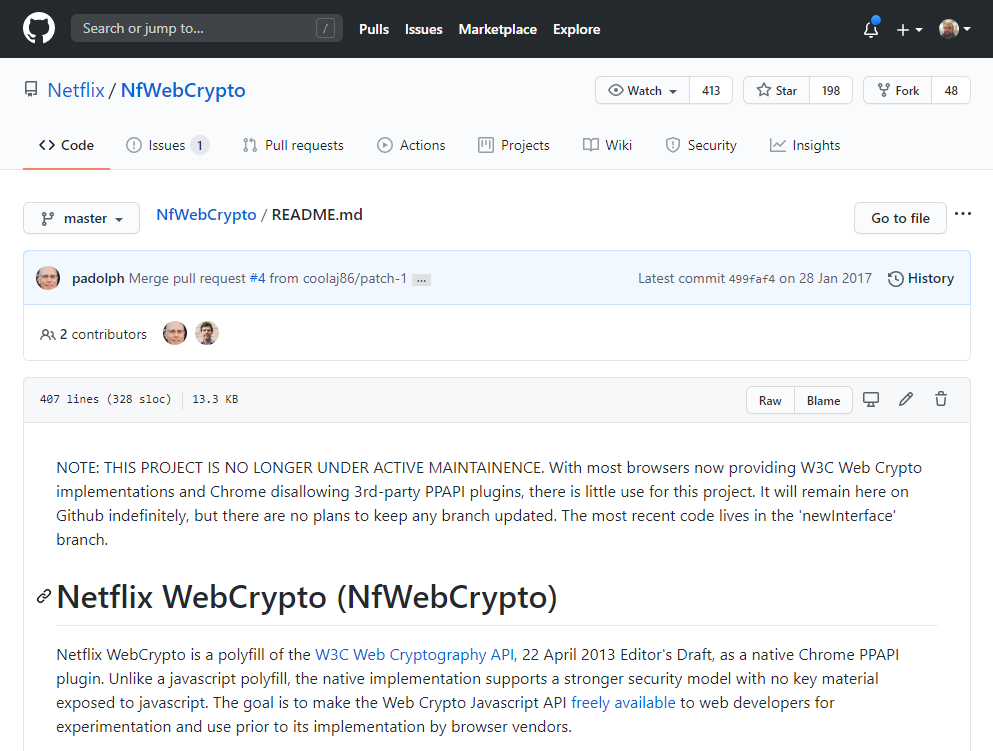The image size is (993, 751).
Task: Open user avatar profile menu
Action: pyautogui.click(x=954, y=28)
